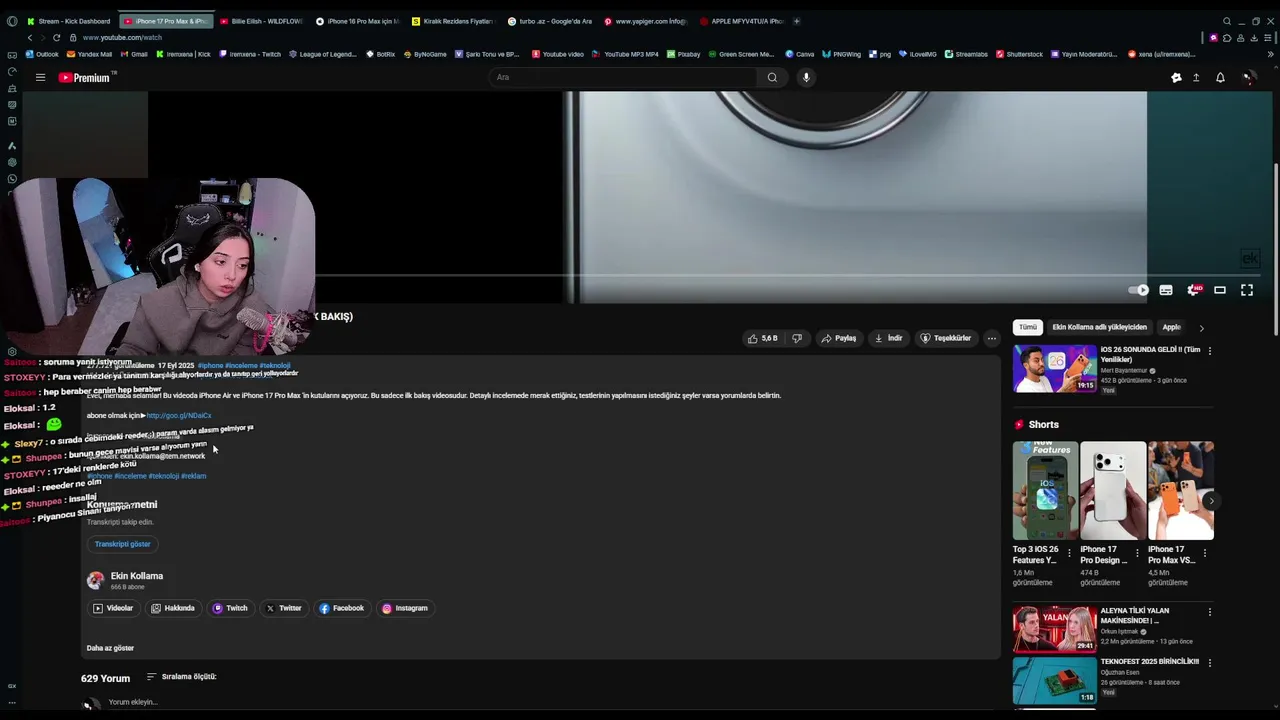Image resolution: width=1280 pixels, height=720 pixels.
Task: Open the Ekin Kollama channel name
Action: [137, 576]
